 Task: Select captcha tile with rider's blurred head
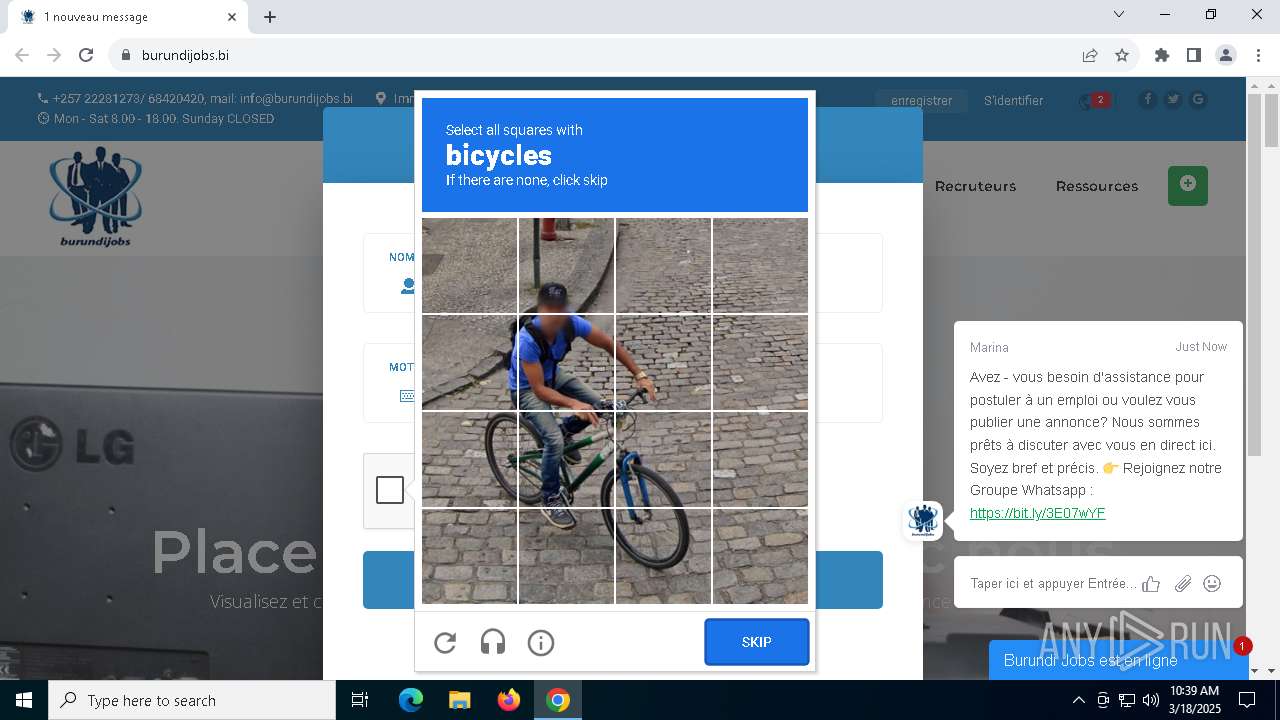click(x=566, y=266)
